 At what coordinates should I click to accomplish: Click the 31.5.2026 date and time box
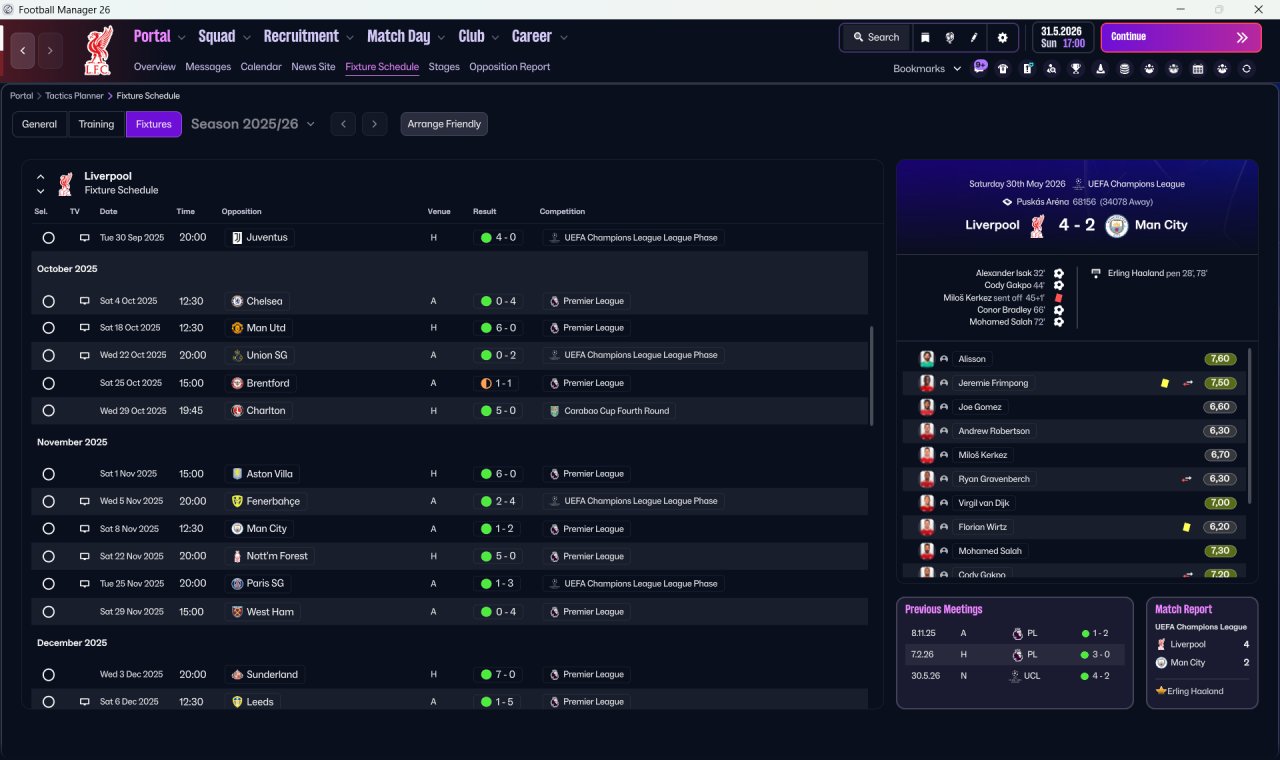point(1063,37)
